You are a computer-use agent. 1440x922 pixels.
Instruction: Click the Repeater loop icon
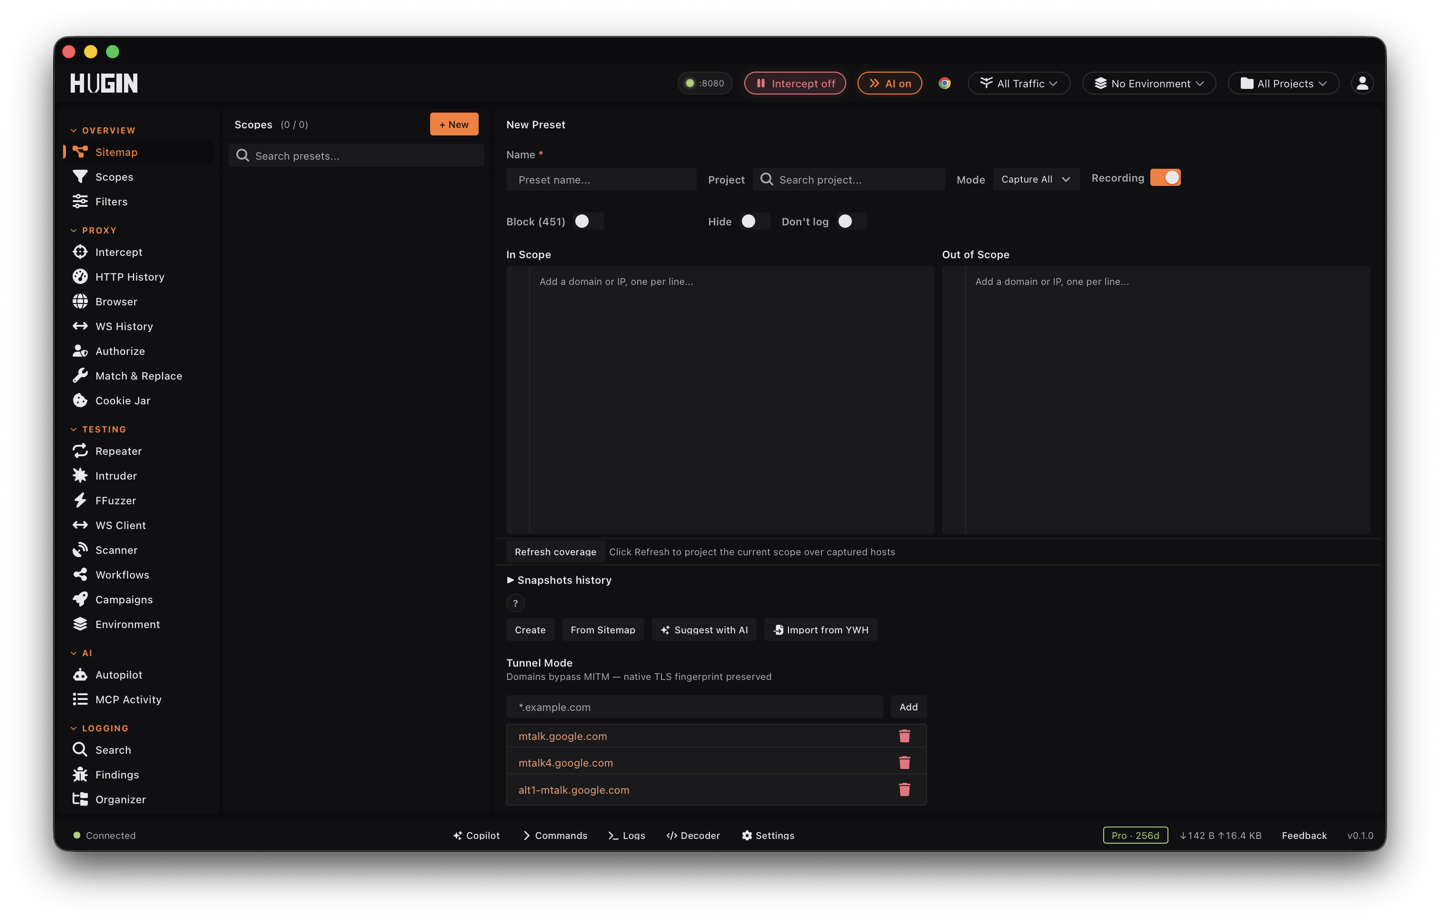[80, 451]
